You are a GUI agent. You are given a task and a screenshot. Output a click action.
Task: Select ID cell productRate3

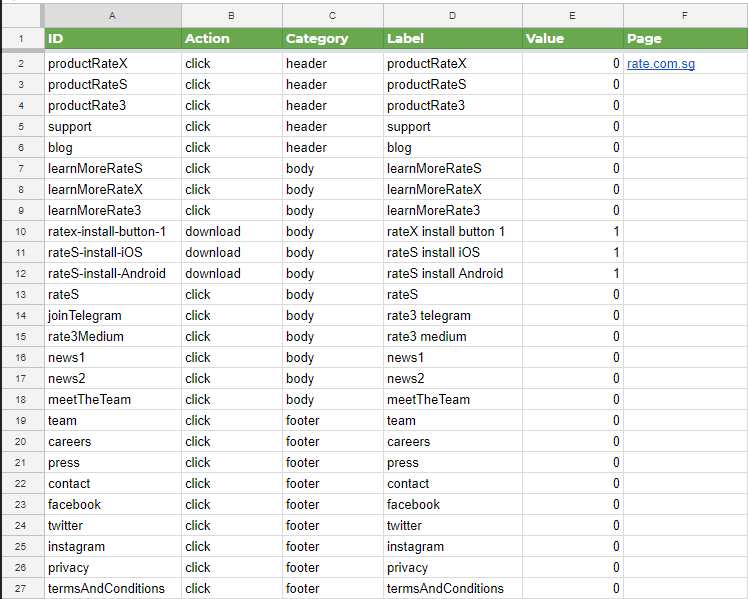[x=113, y=105]
